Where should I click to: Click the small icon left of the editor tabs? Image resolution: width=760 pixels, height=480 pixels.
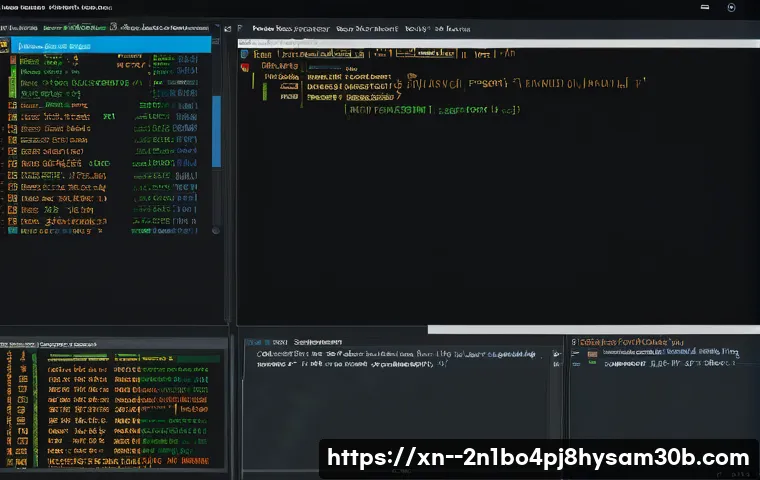tap(228, 29)
